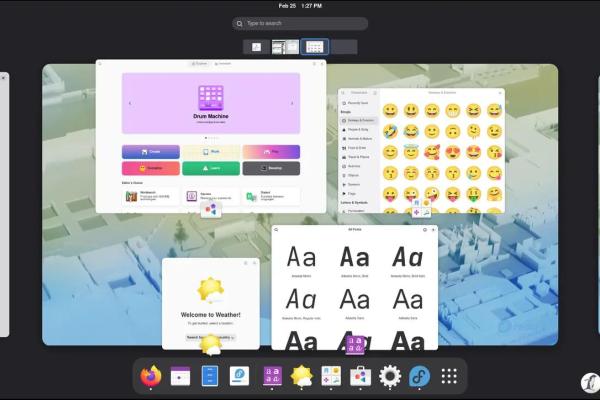Activate the Software window with Drum Machine banner
Screen dimensions: 600x400
211,136
